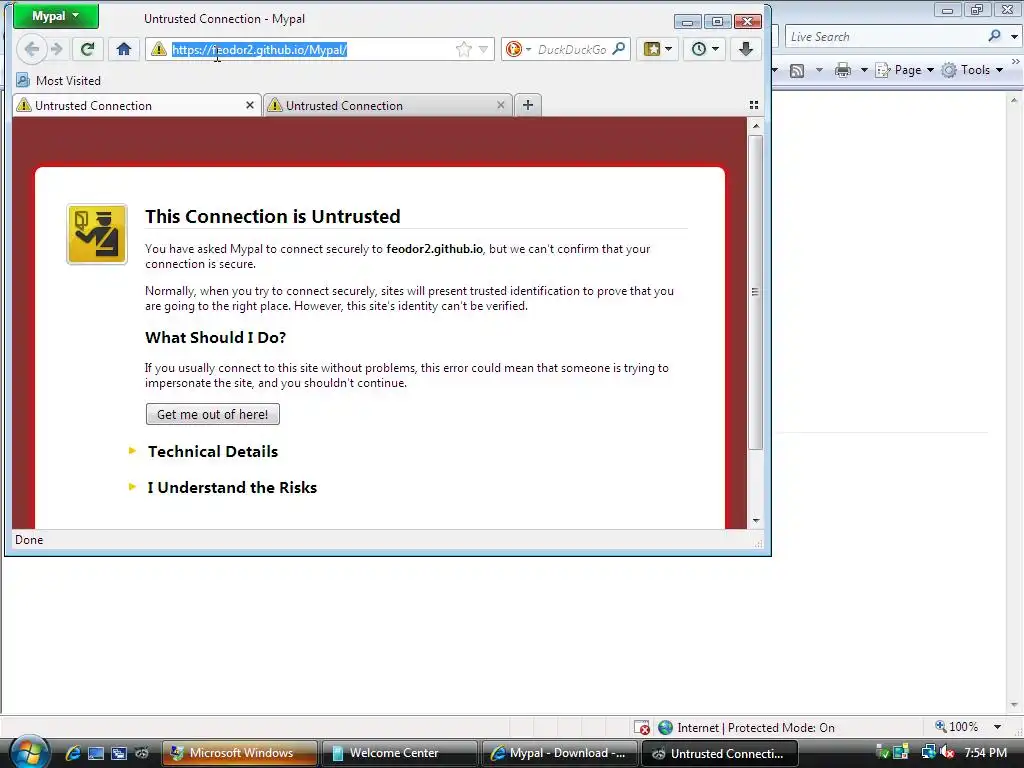Open the history clock menu button
The height and width of the screenshot is (768, 1024).
pyautogui.click(x=705, y=49)
